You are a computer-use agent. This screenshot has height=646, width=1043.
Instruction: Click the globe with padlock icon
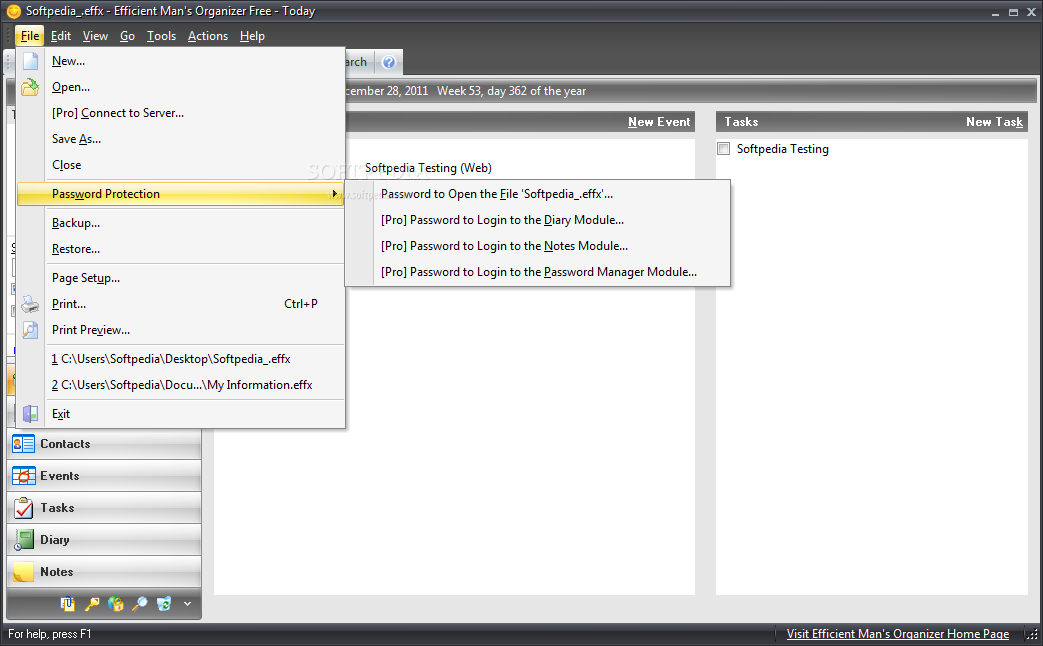point(116,603)
